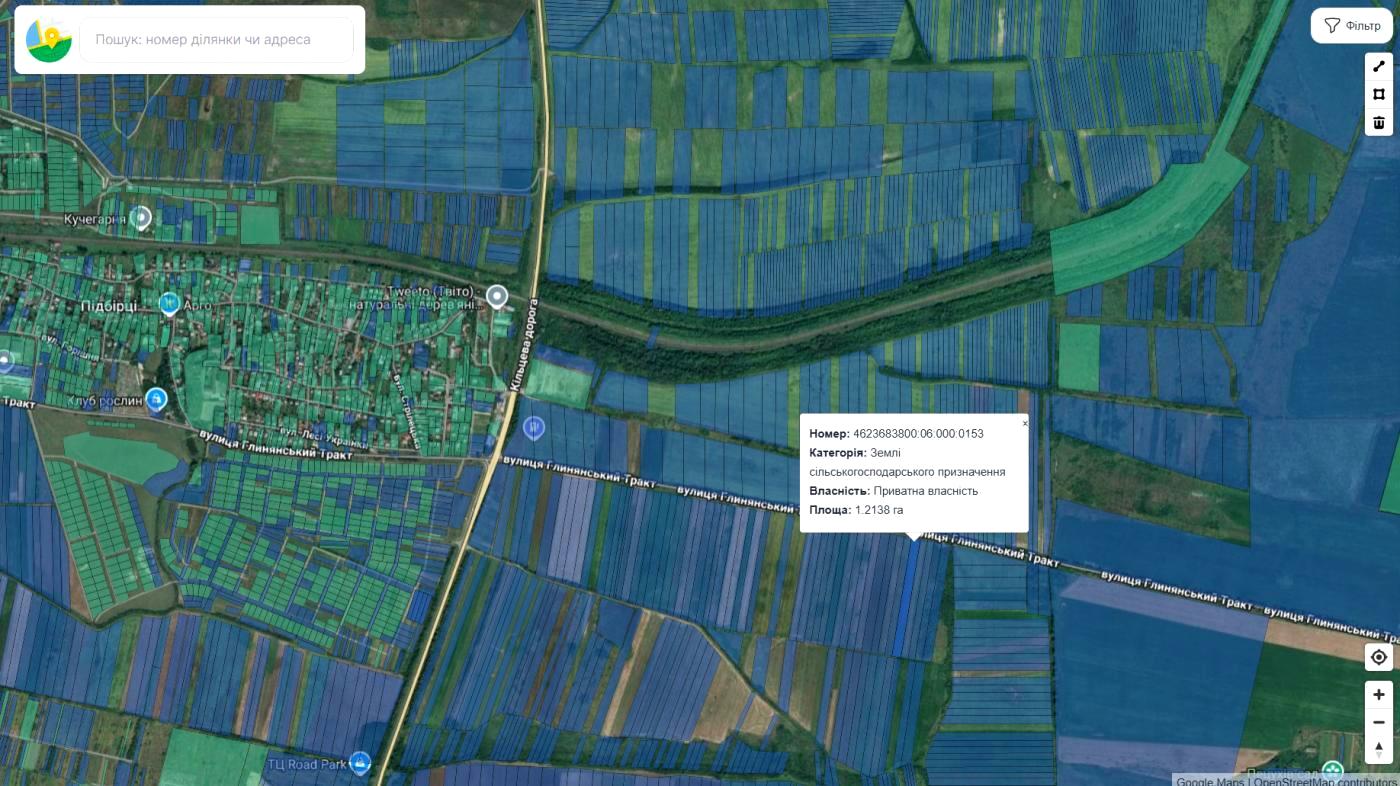Zoom out with the minus button

1379,722
